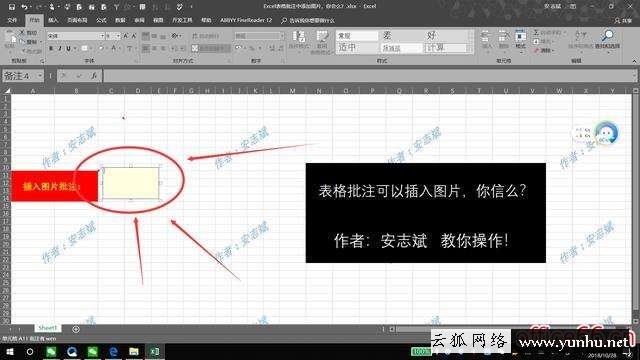Viewport: 640px width, 360px height.
Task: Open the 文件 (File) tab
Action: pos(12,20)
